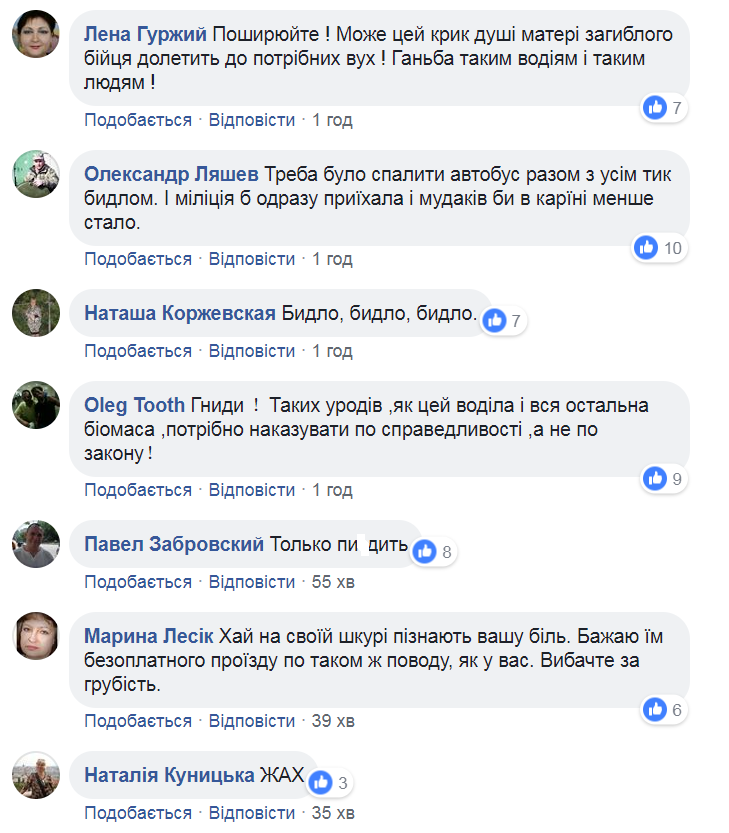729x833 pixels.
Task: Click Подобається under Марина Лесік's comment
Action: click(137, 721)
